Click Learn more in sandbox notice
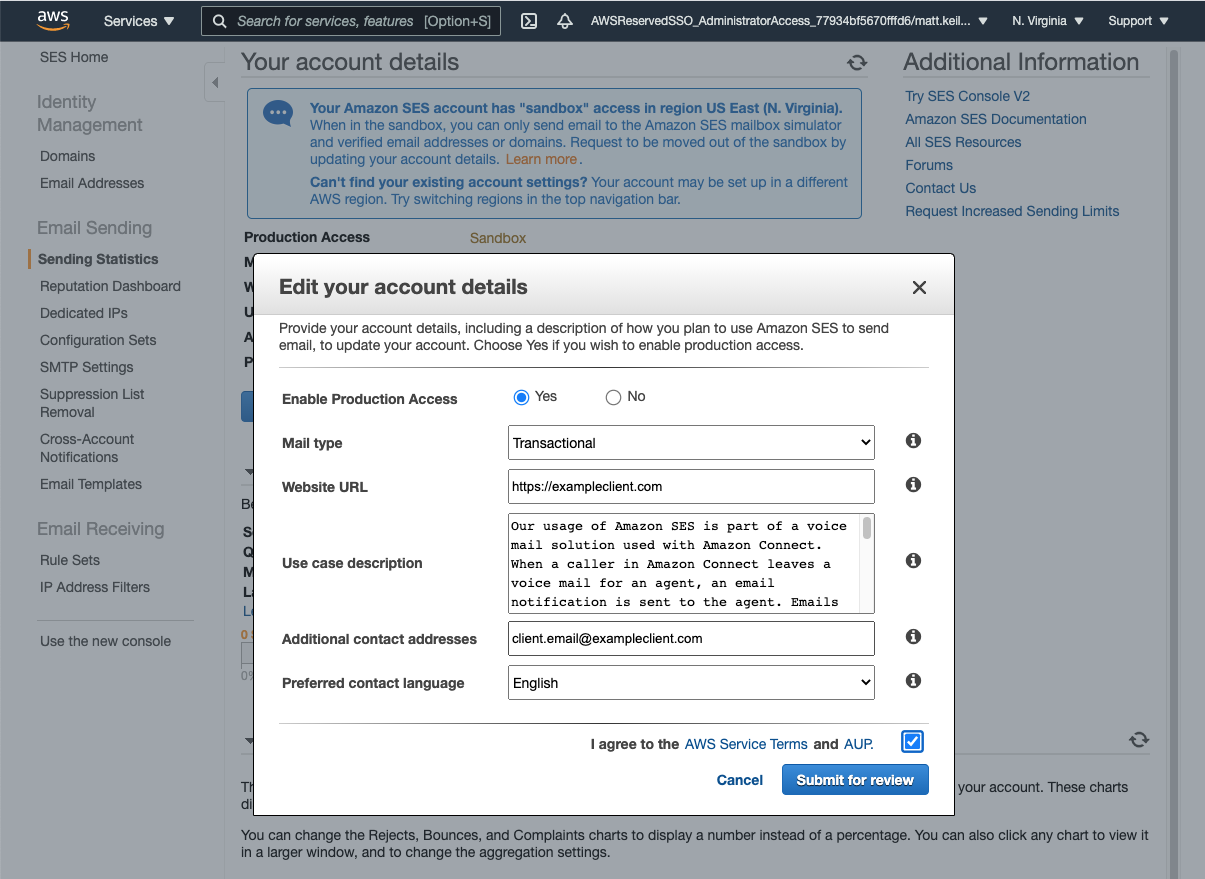This screenshot has height=879, width=1205. 541,159
